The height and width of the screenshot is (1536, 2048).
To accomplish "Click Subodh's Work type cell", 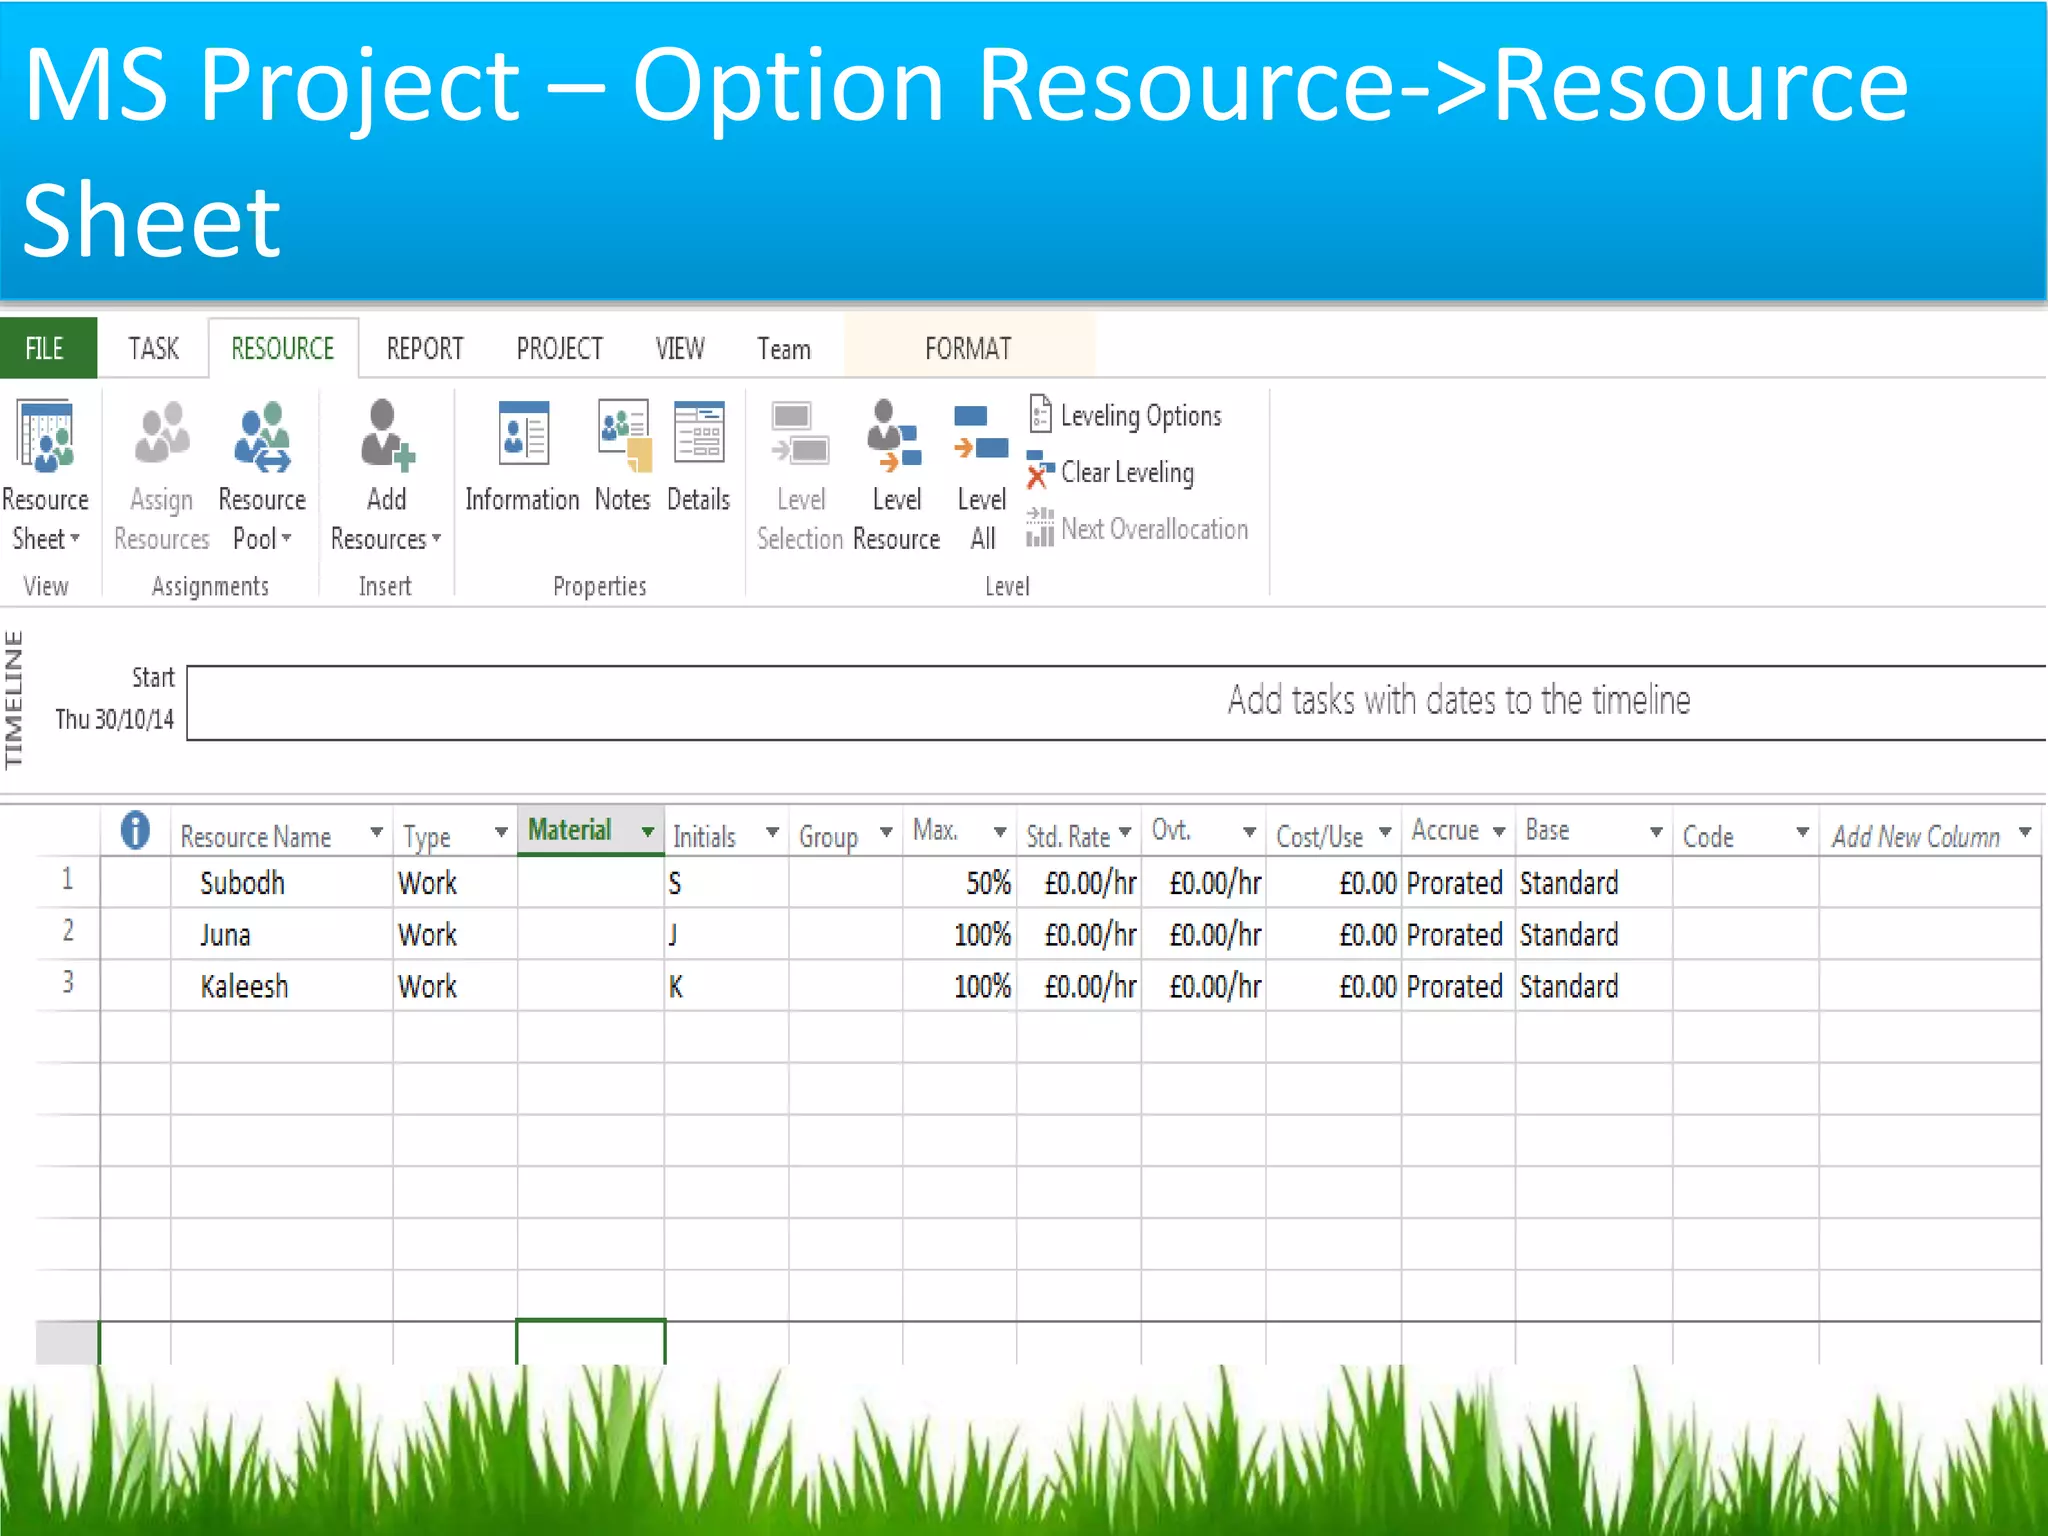I will [x=455, y=883].
